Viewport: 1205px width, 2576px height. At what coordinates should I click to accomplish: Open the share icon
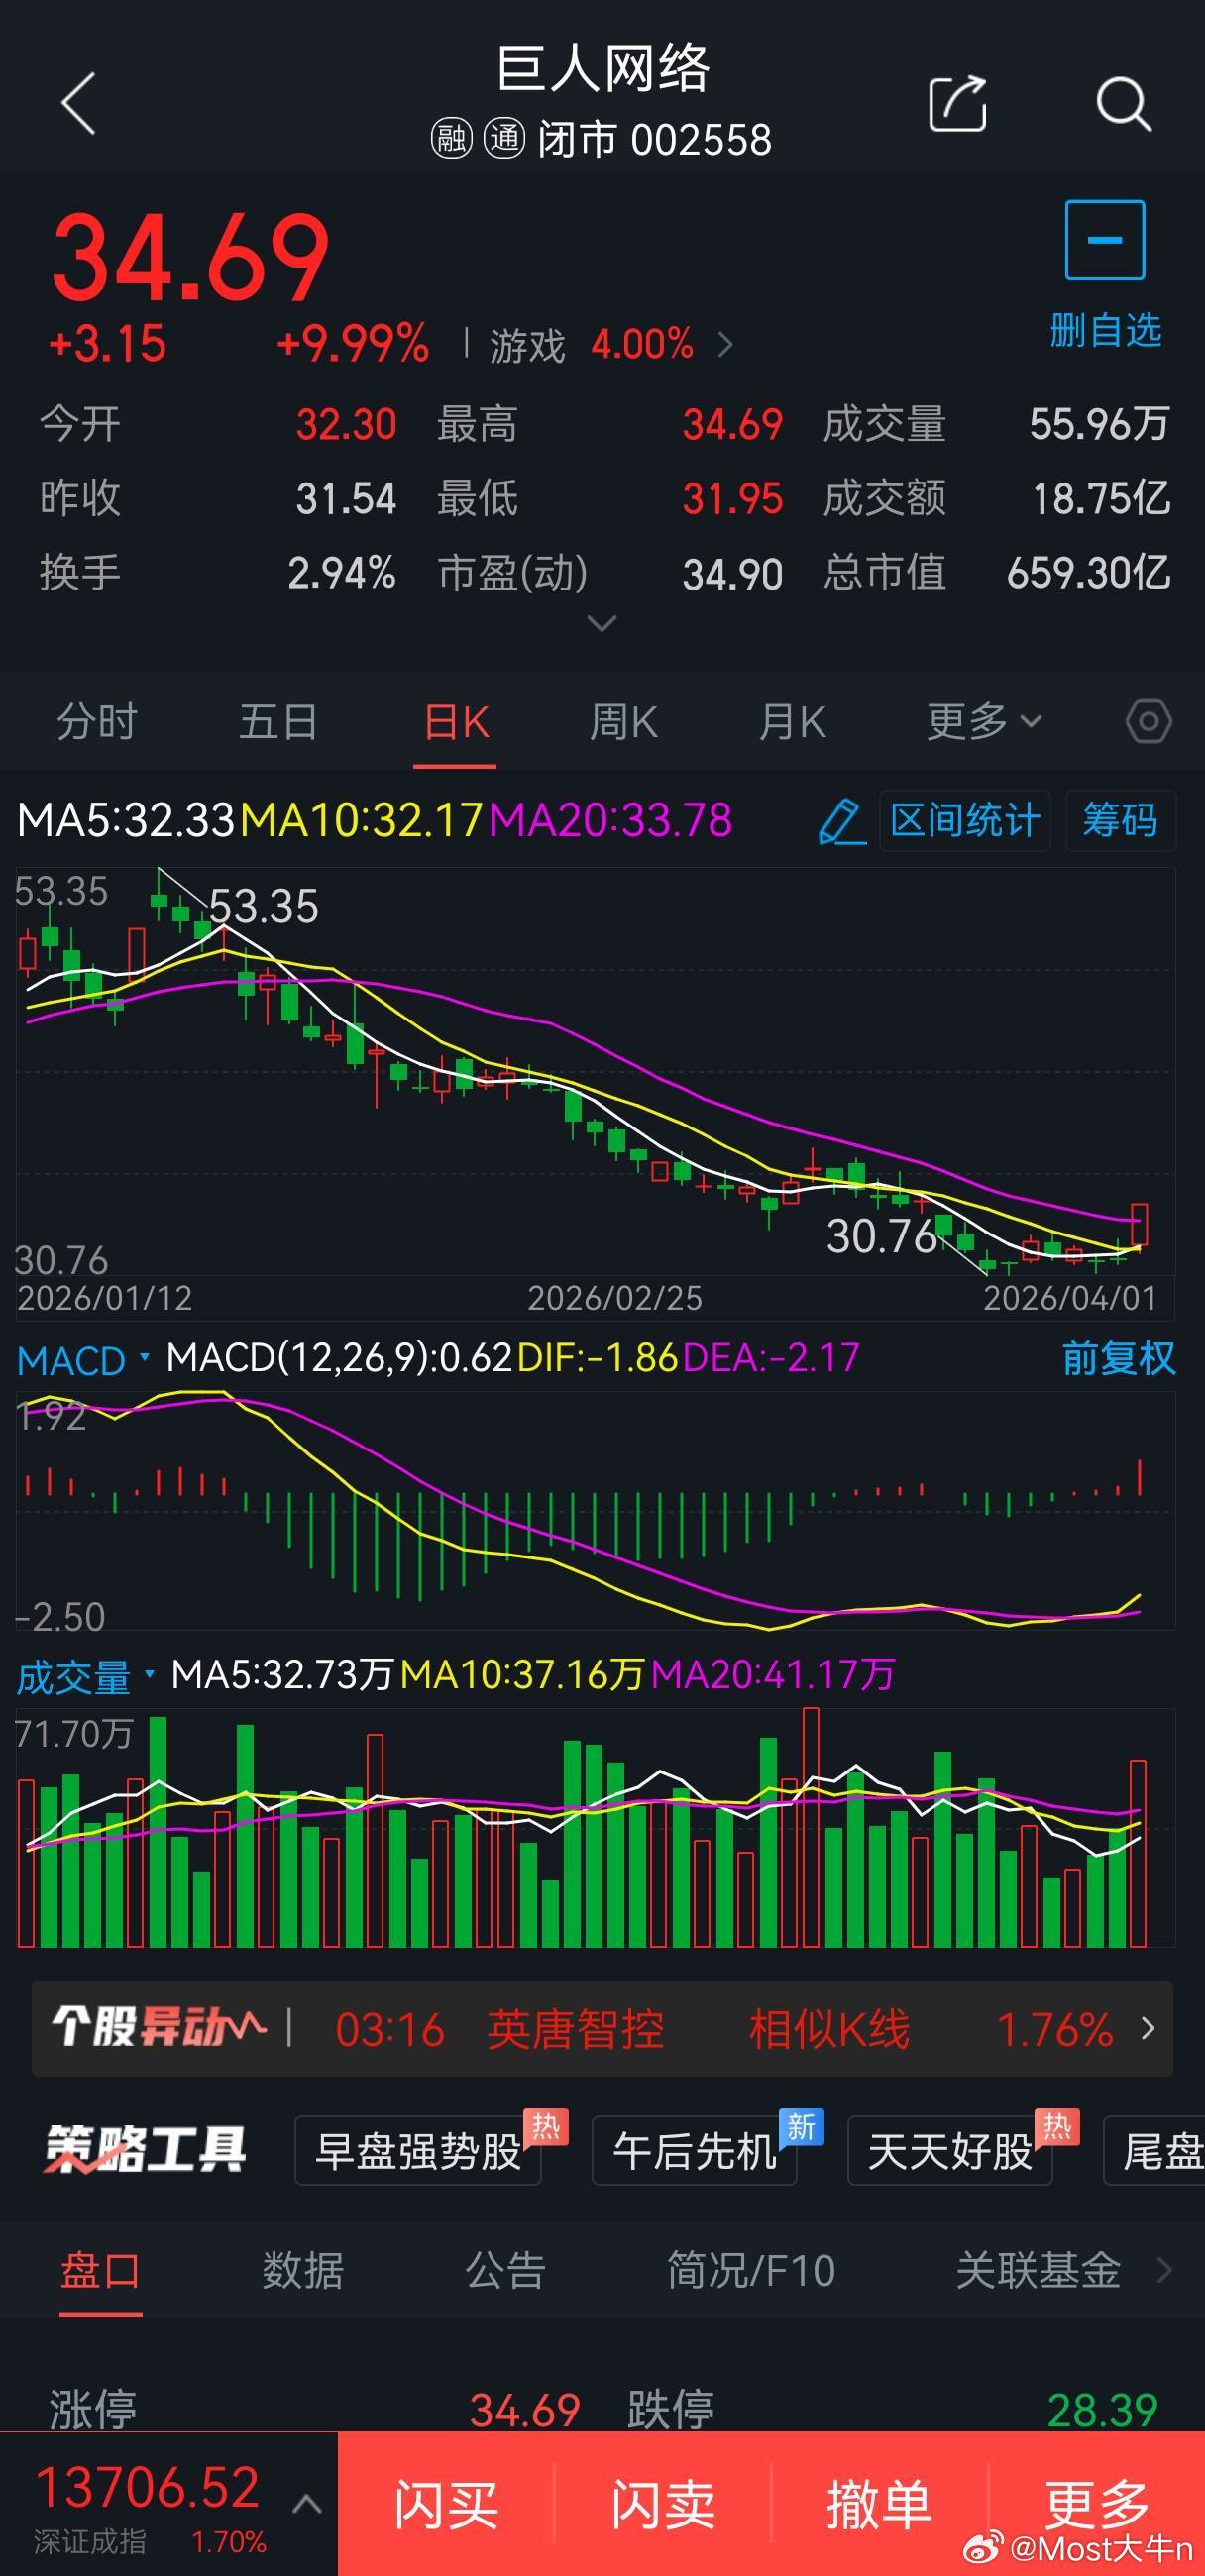click(x=957, y=103)
